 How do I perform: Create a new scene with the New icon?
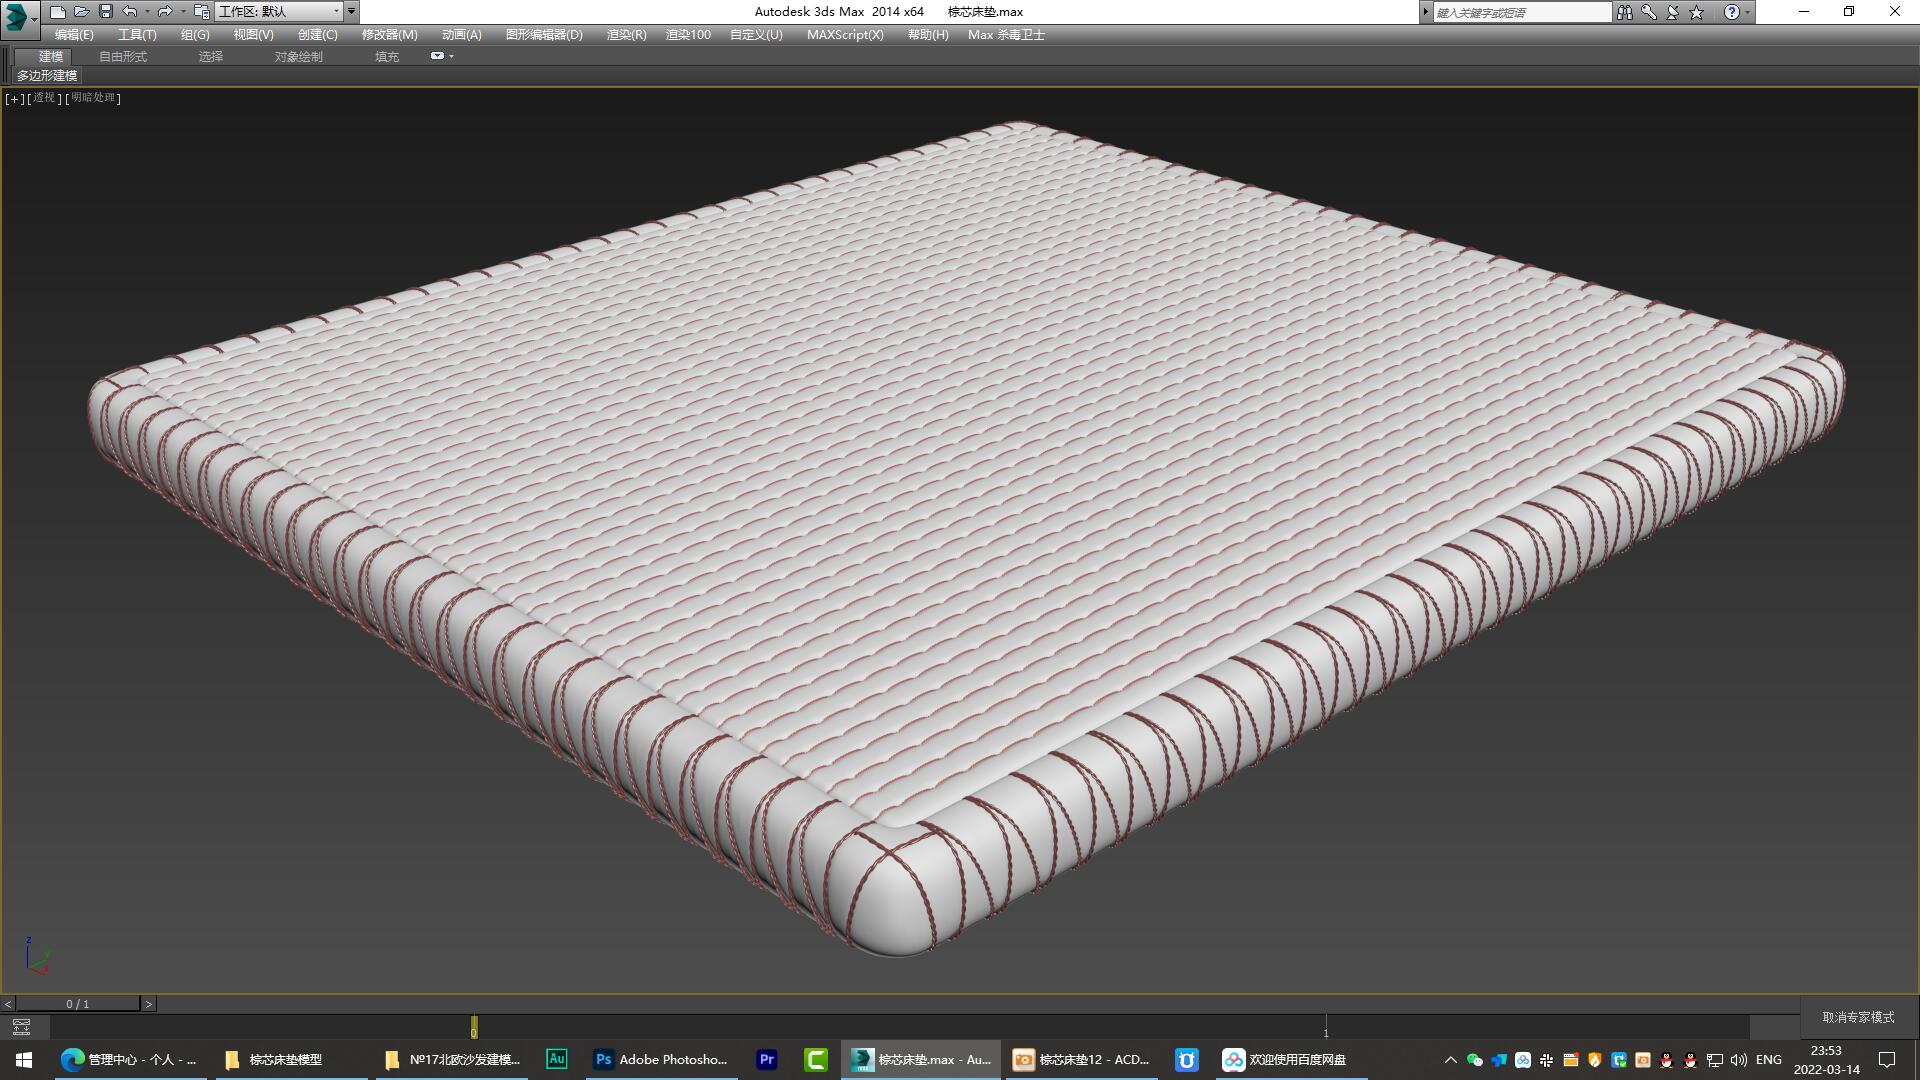(57, 11)
